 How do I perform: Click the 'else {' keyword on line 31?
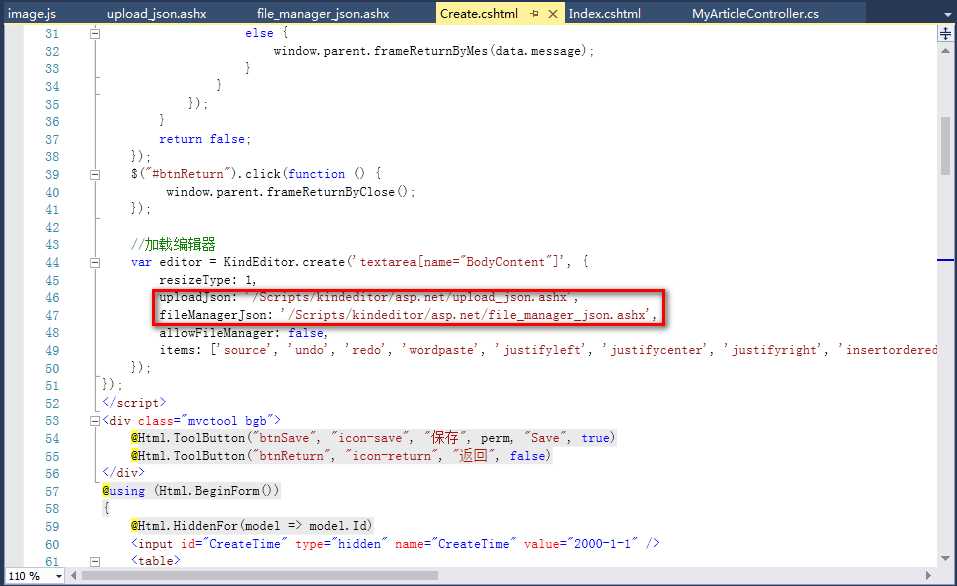[266, 34]
